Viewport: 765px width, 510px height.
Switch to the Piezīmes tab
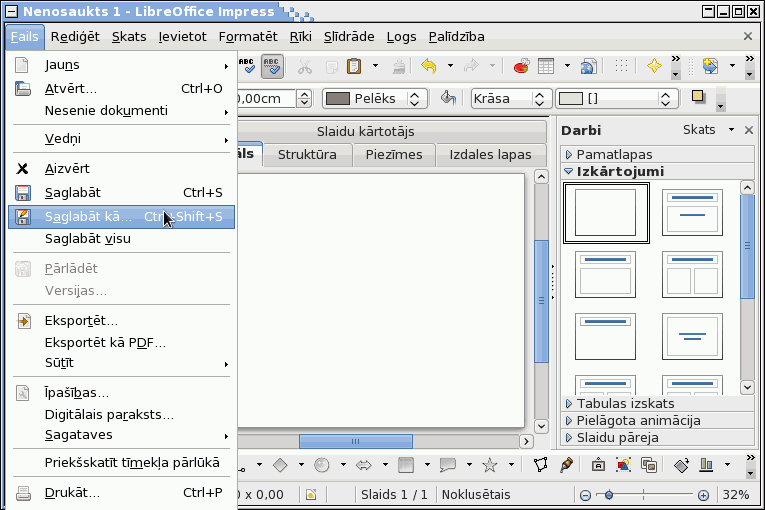click(394, 155)
